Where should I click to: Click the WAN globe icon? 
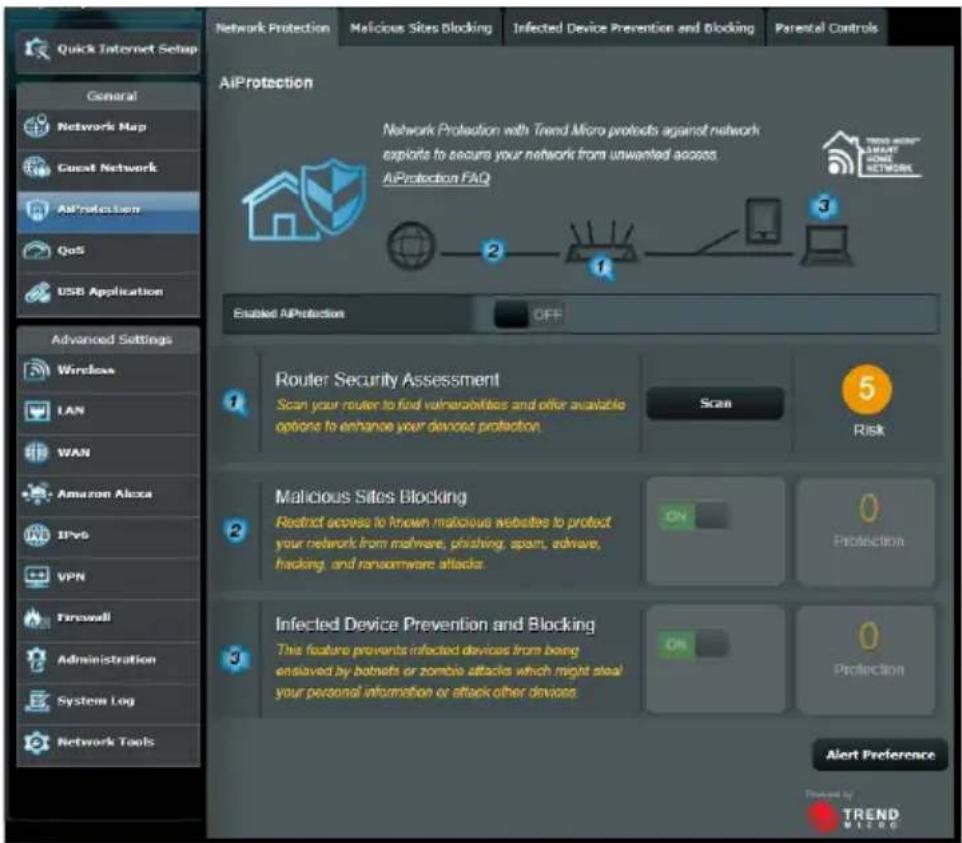(36, 452)
